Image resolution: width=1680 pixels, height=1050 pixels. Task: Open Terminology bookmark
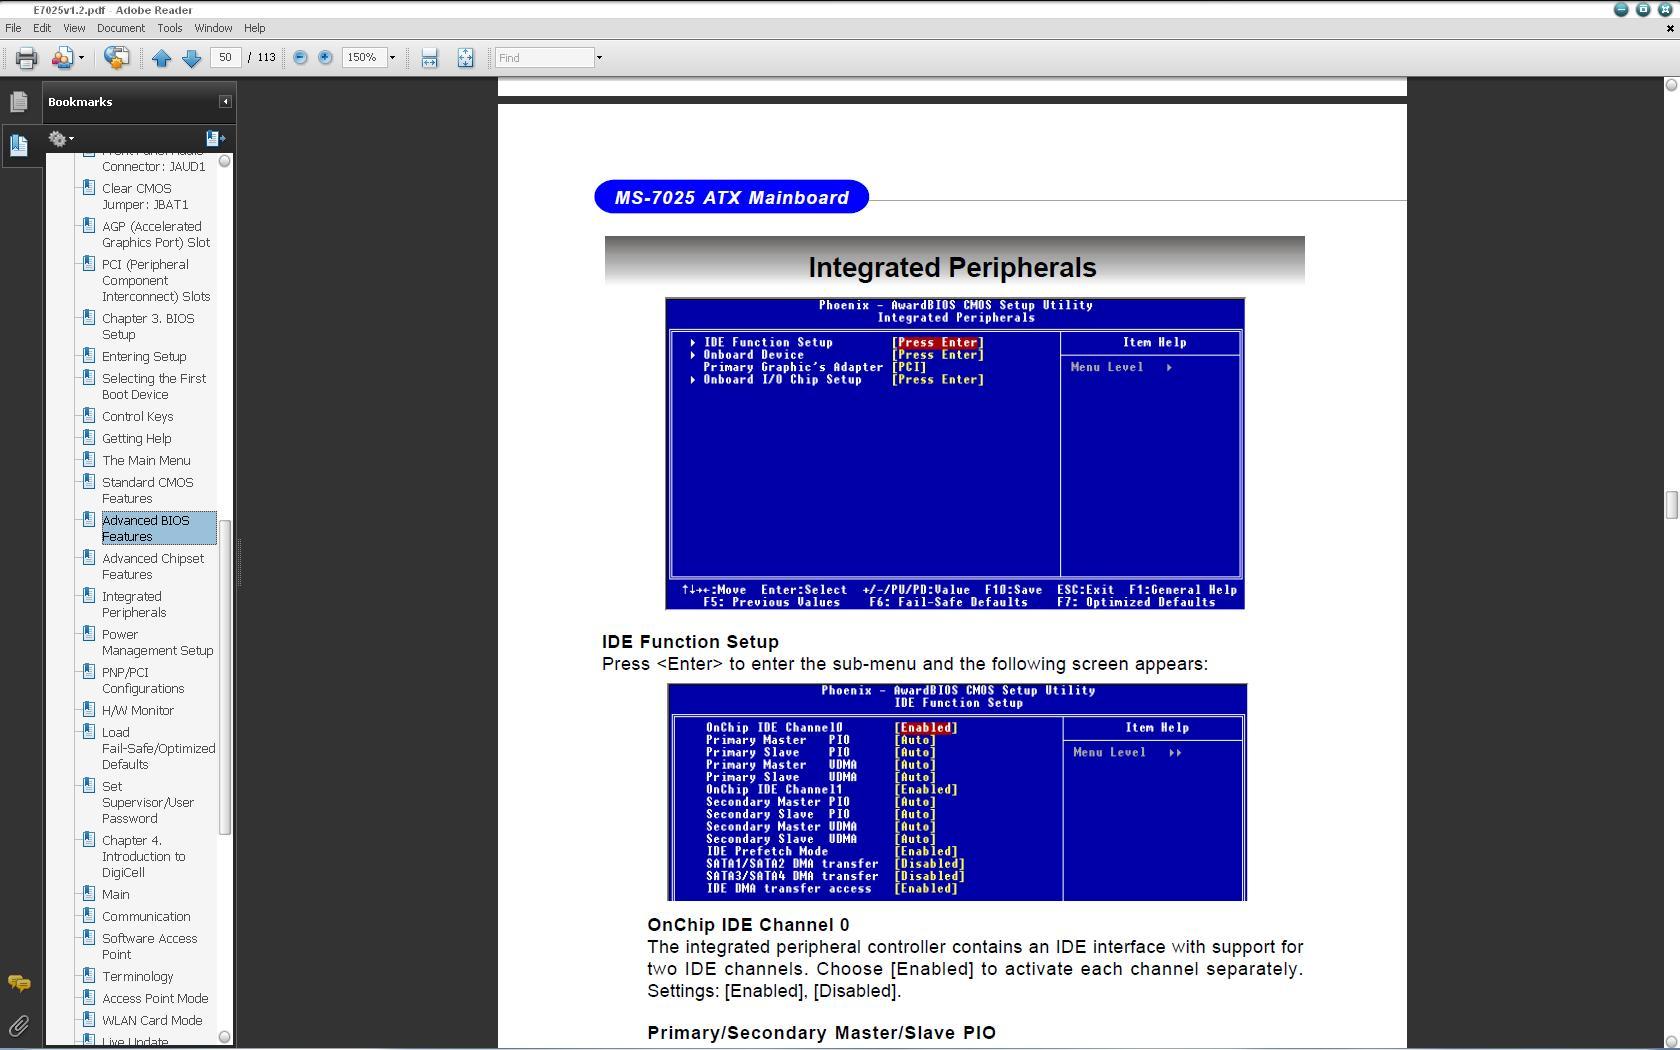pos(138,976)
